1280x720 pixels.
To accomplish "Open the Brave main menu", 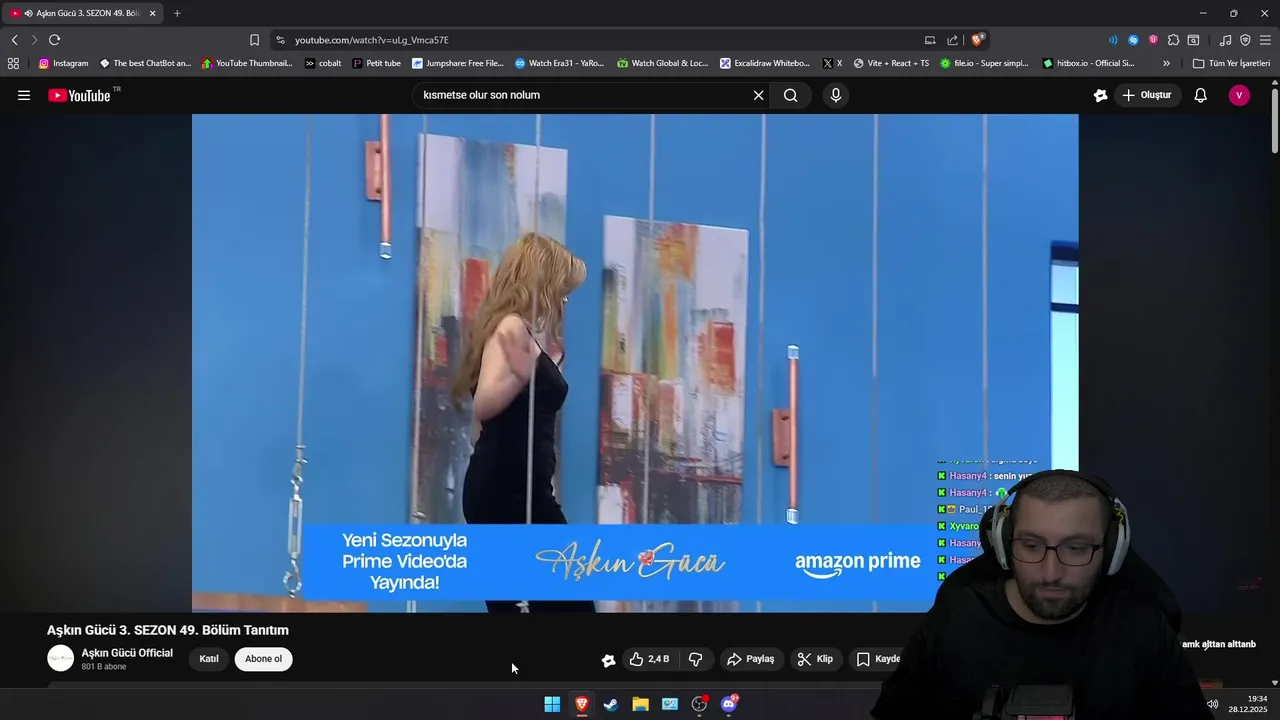I will point(1265,40).
